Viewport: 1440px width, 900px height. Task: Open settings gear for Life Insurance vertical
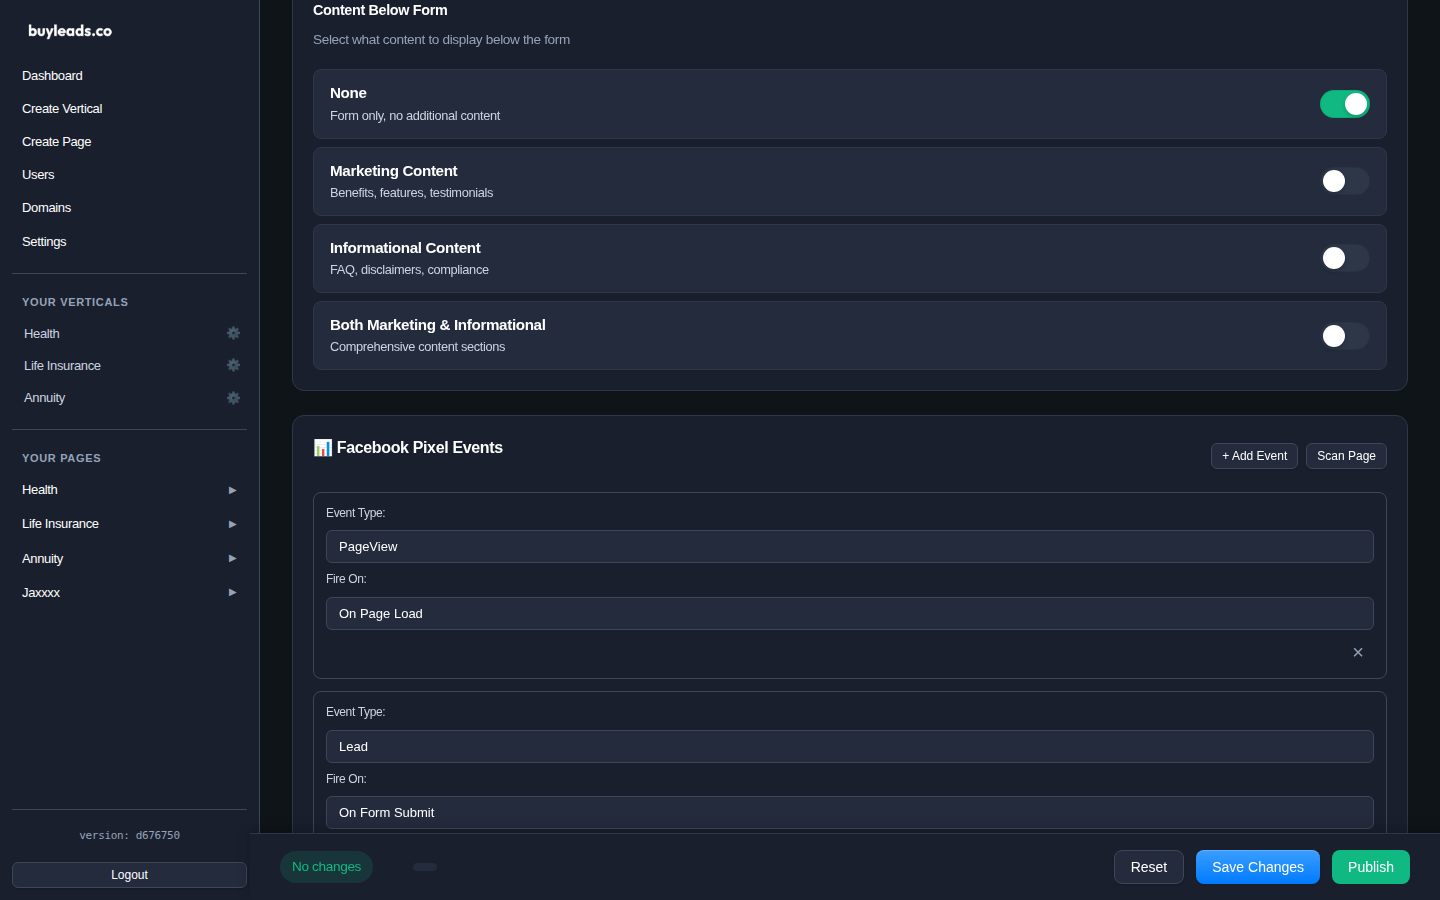tap(233, 365)
